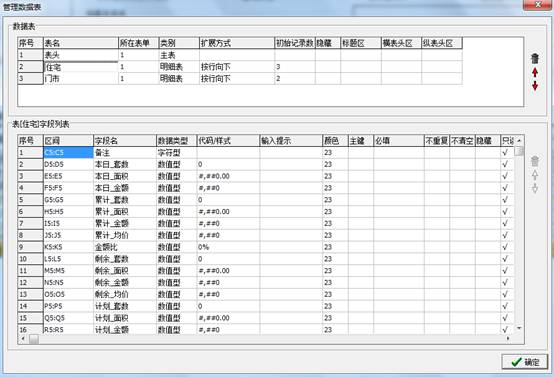Click the 0% format cell of 金额比
This screenshot has height=377, width=554.
point(228,247)
